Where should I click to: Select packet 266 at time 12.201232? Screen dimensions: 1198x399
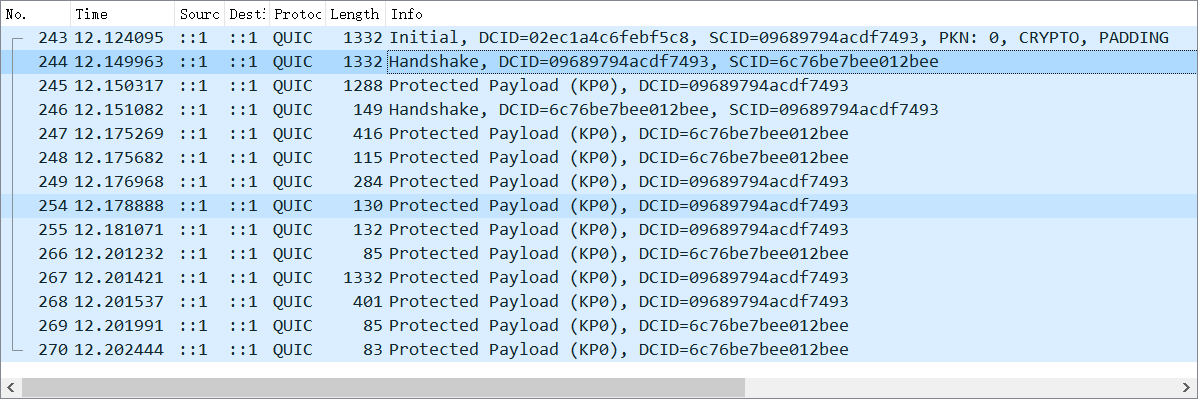tap(599, 253)
